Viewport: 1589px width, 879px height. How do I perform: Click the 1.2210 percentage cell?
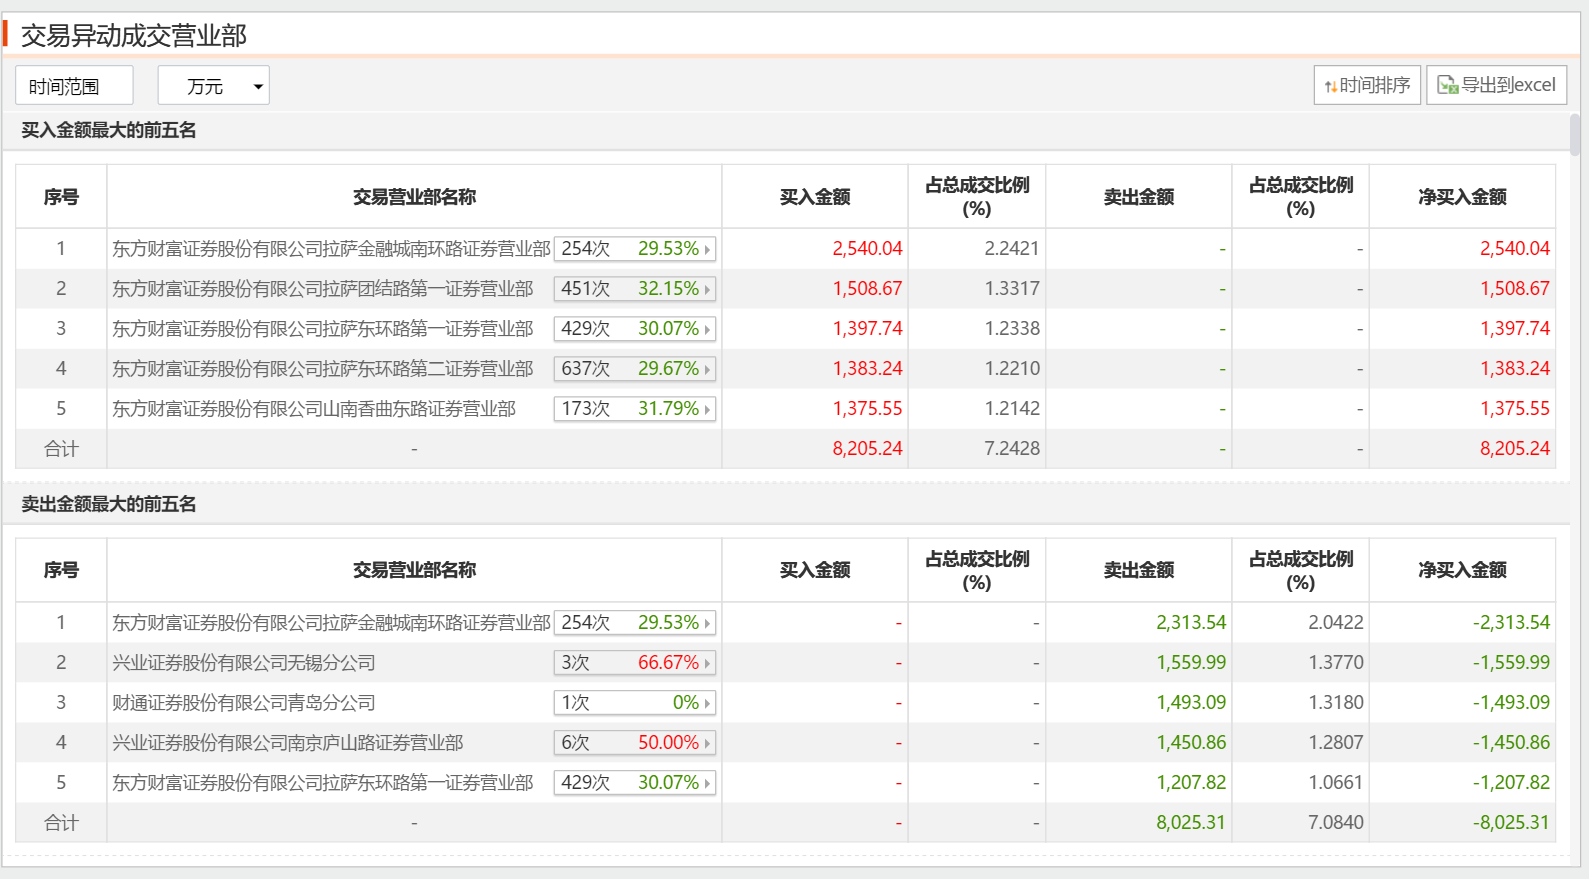pos(1012,369)
